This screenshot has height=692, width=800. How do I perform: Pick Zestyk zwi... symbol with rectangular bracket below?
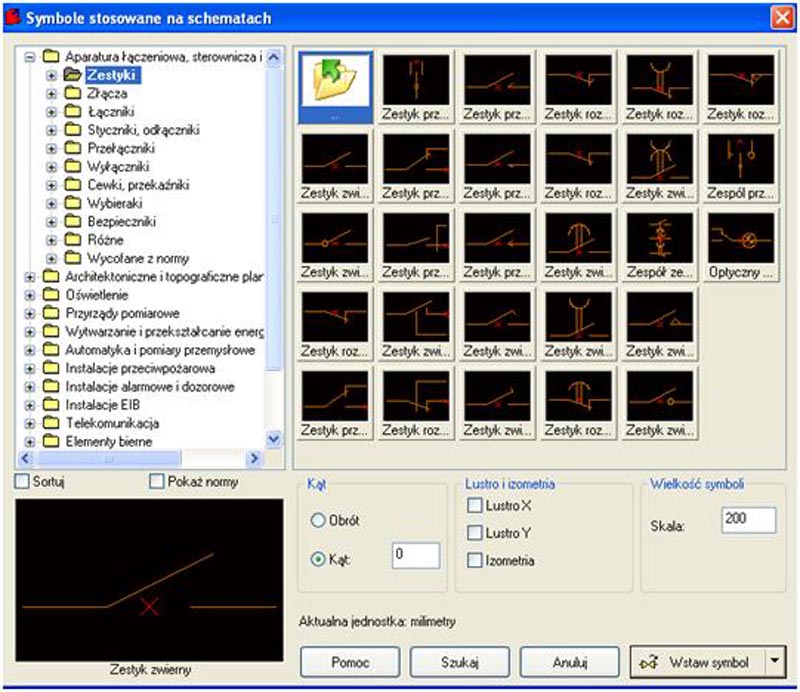click(416, 325)
